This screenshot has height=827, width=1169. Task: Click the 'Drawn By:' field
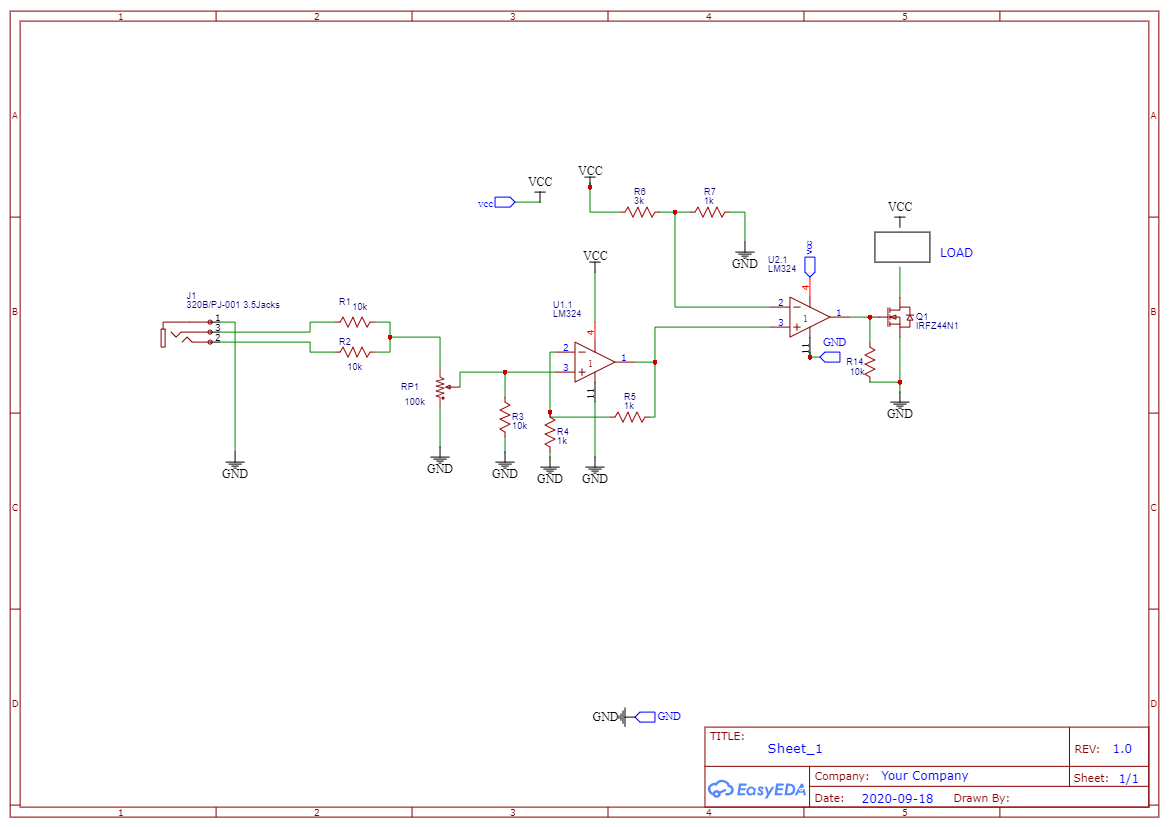pos(981,798)
